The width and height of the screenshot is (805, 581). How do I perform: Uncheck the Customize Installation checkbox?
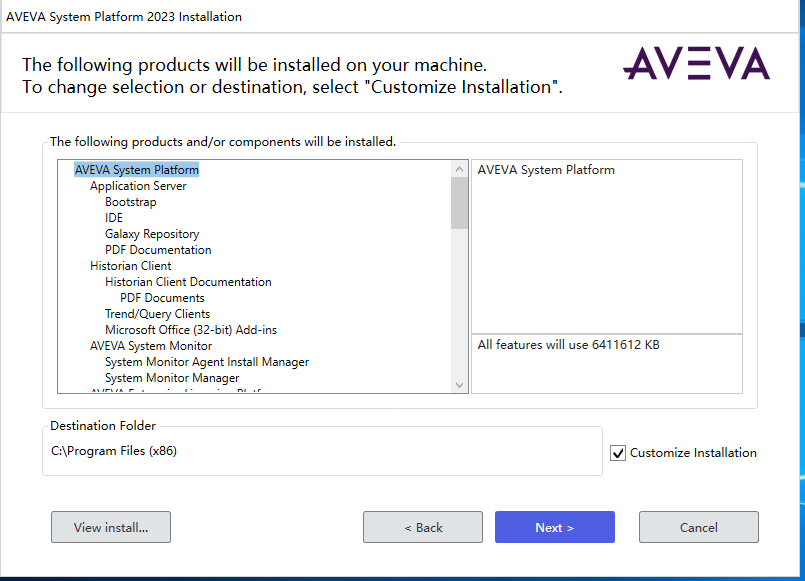click(618, 452)
